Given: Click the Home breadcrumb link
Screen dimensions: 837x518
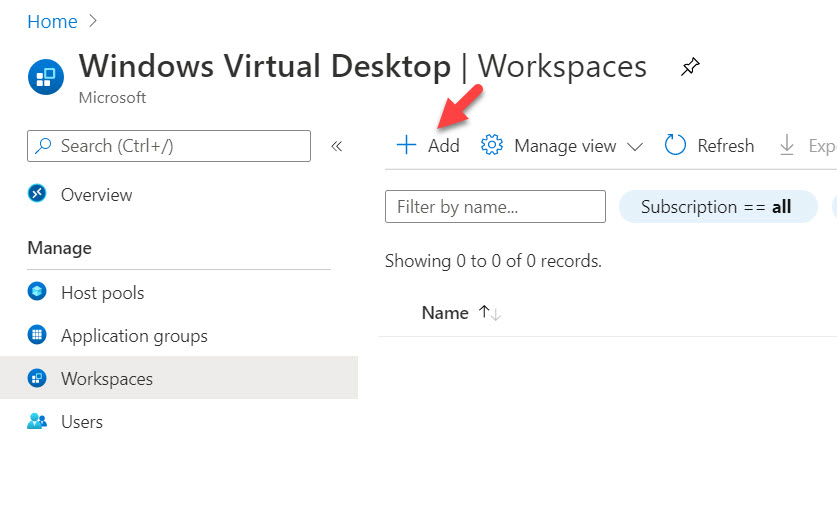Looking at the screenshot, I should 52,22.
